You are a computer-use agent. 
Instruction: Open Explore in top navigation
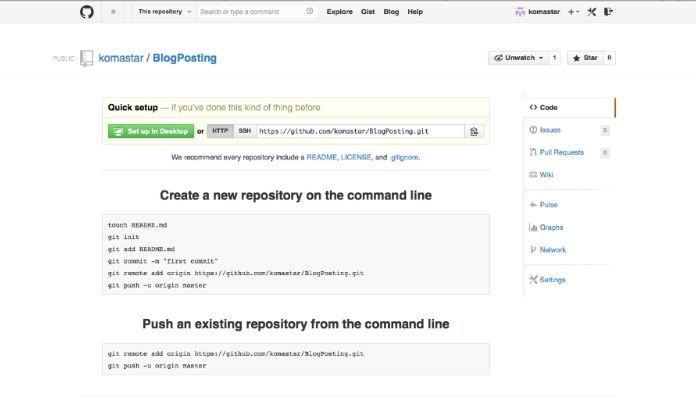340,12
